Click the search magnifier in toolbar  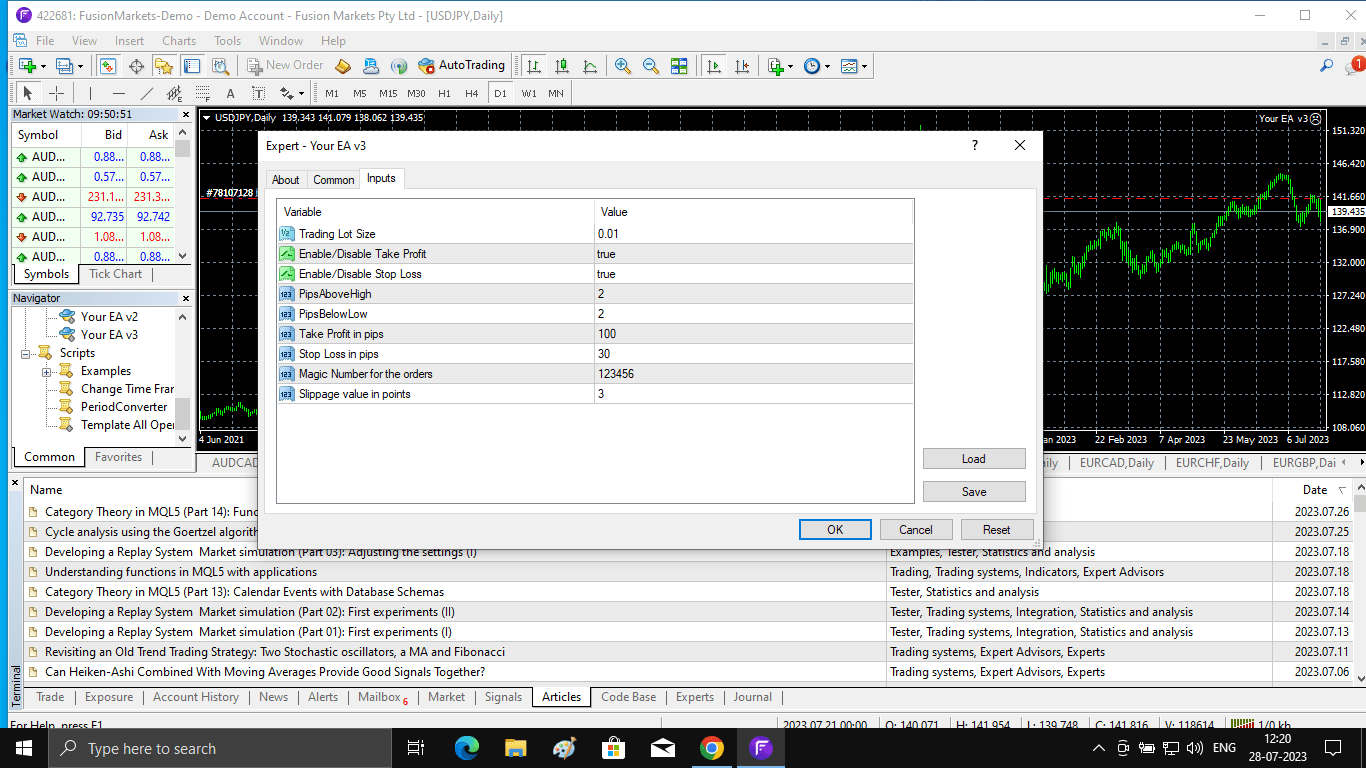point(1327,66)
